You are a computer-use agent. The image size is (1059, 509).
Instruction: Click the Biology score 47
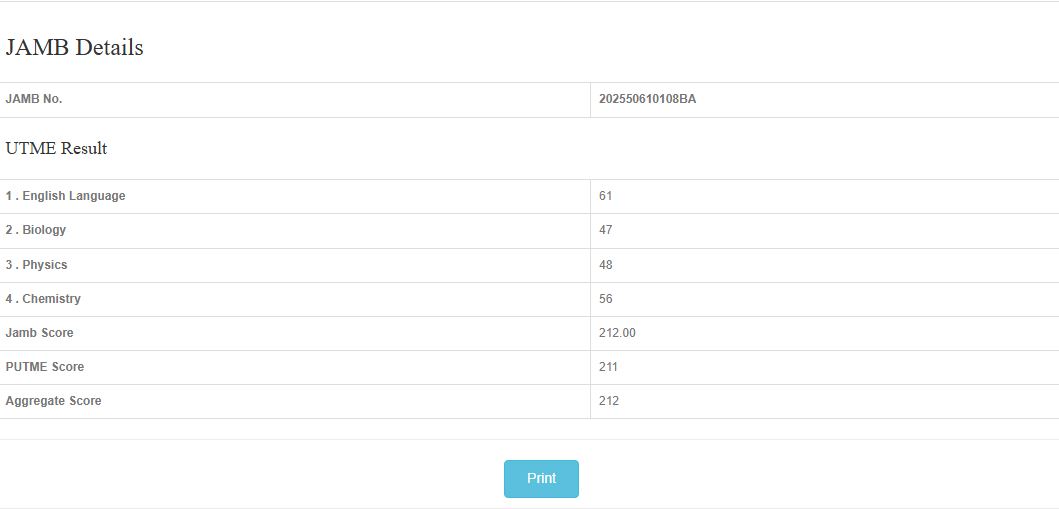coord(605,230)
